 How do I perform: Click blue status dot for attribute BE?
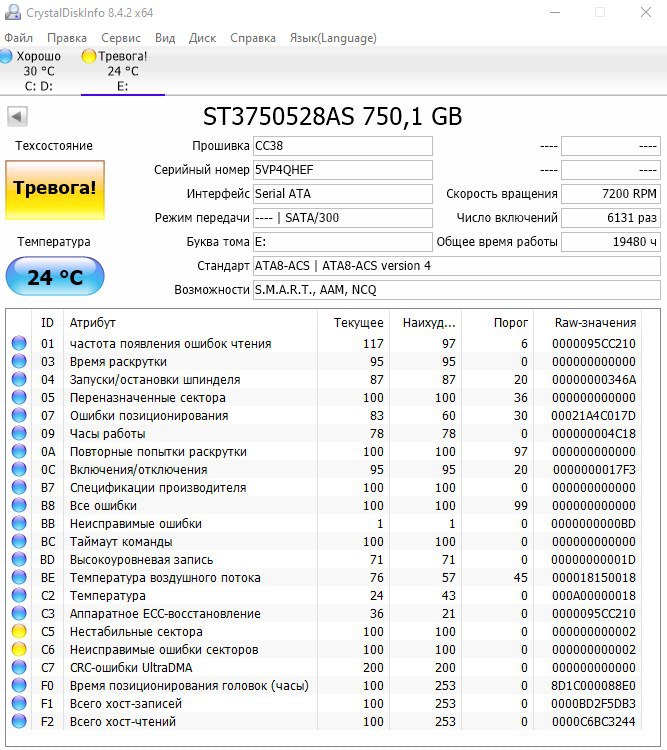point(19,577)
